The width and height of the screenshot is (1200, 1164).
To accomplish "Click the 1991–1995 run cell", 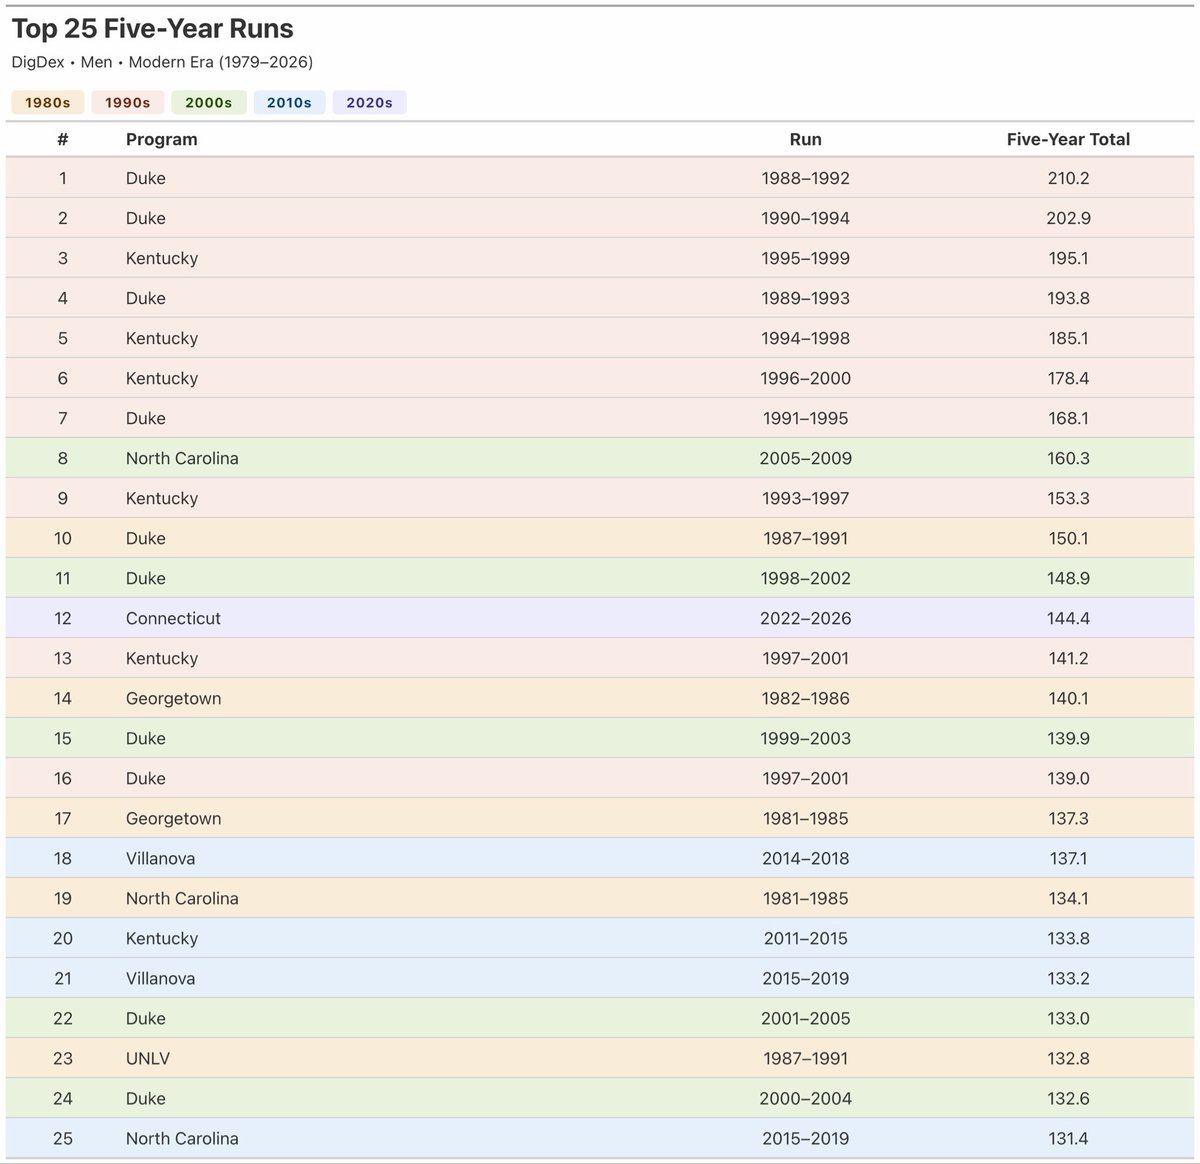I will tap(805, 418).
